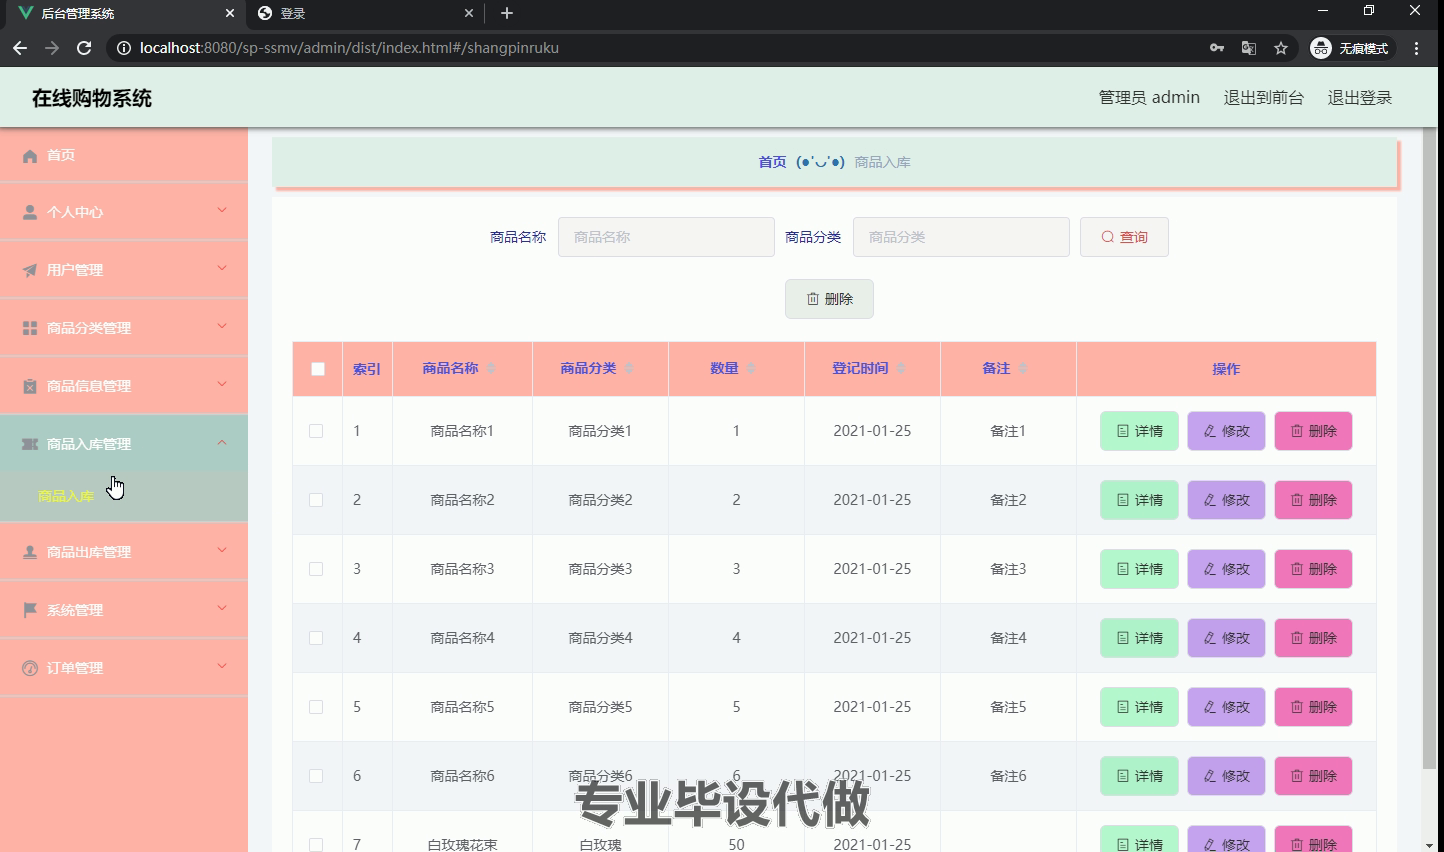This screenshot has width=1444, height=852.
Task: Sort by 登记时间 column arrows
Action: click(x=901, y=369)
